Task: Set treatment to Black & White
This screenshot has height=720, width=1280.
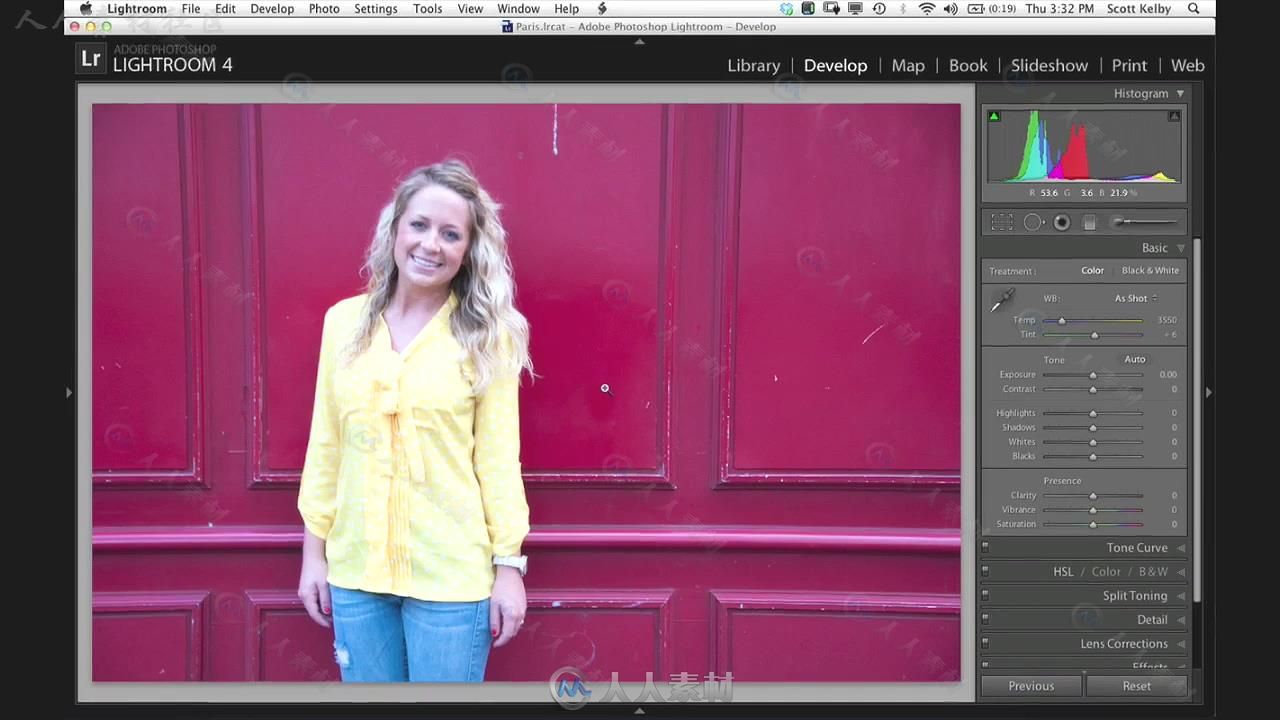Action: (1150, 271)
